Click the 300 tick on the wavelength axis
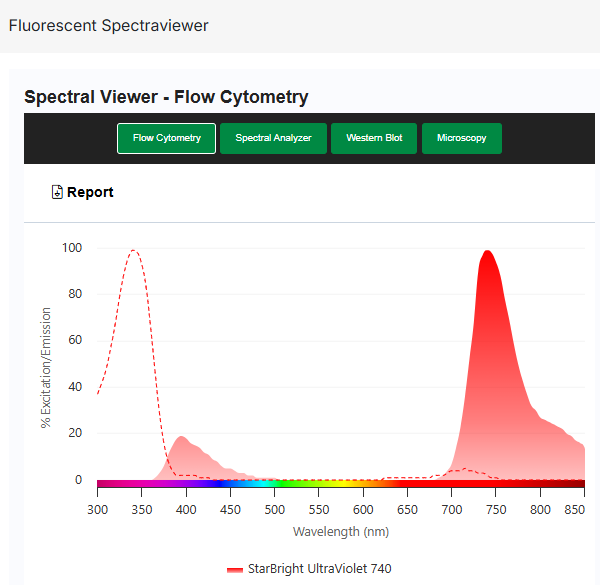 coord(97,509)
